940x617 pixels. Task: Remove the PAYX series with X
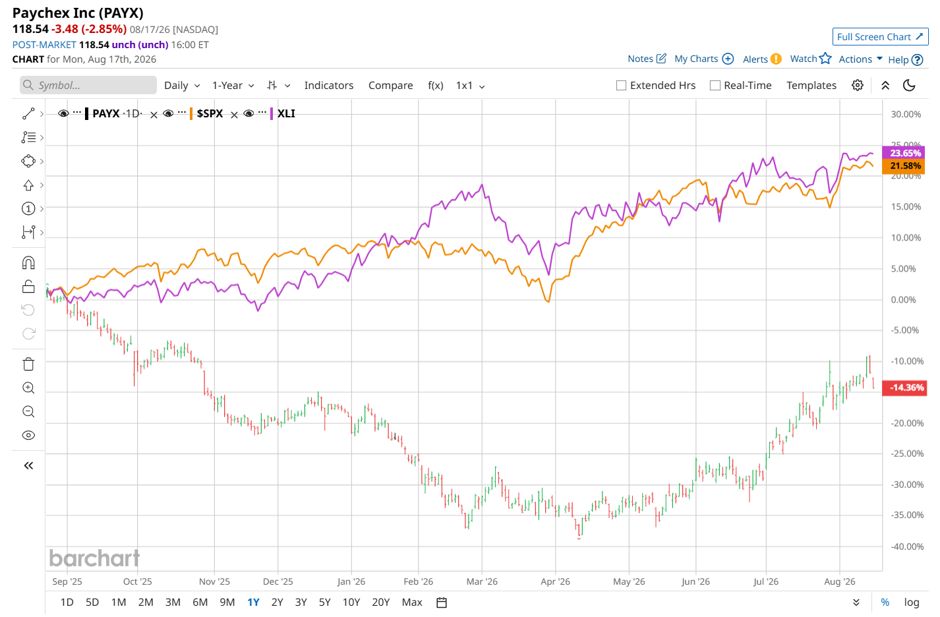(x=153, y=115)
